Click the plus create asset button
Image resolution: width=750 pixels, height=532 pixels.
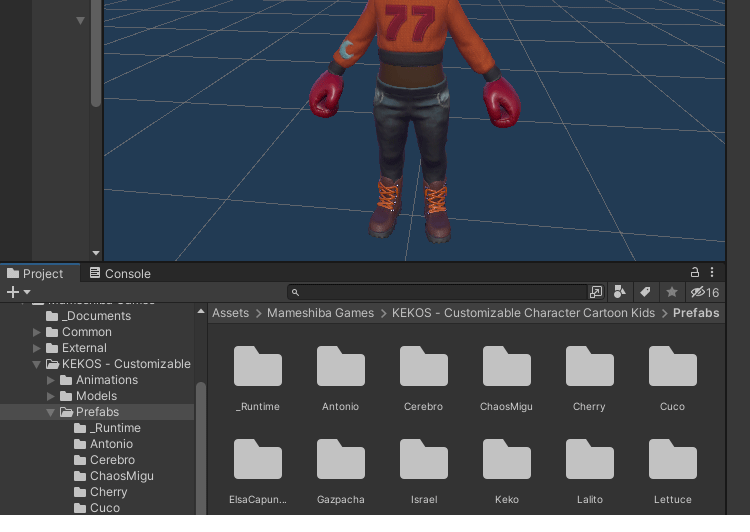pos(13,292)
